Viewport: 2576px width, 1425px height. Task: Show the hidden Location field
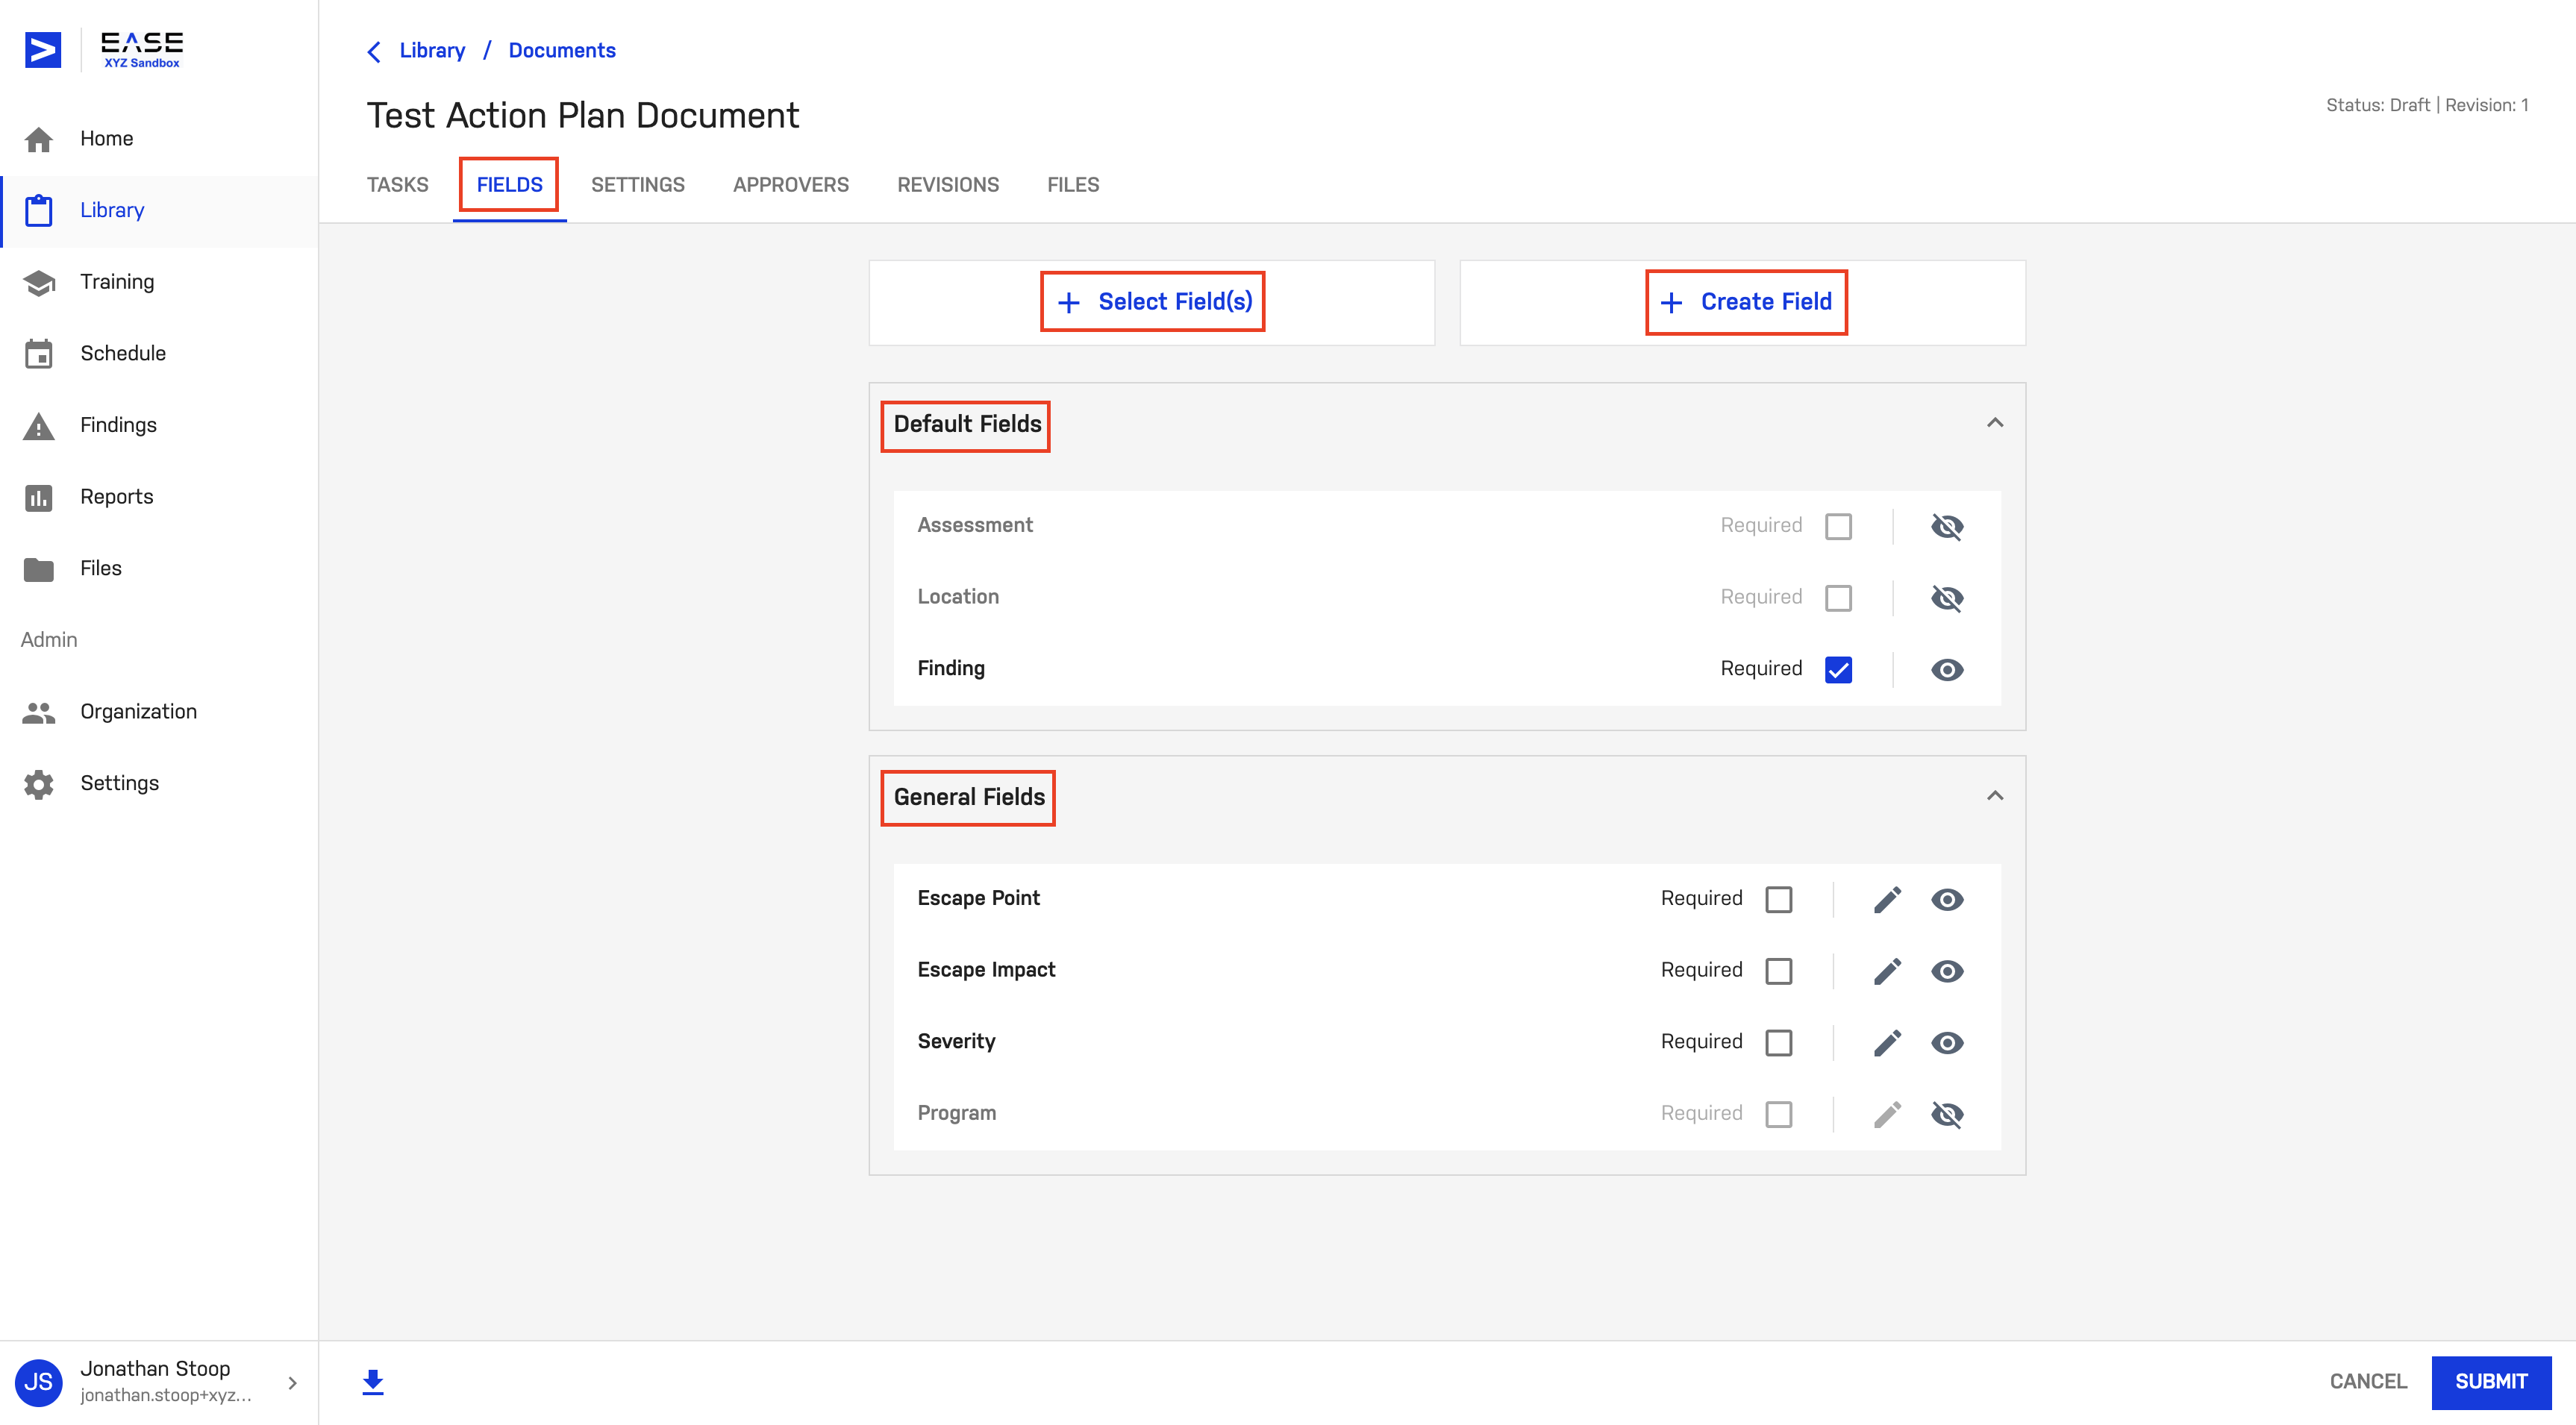point(1947,598)
